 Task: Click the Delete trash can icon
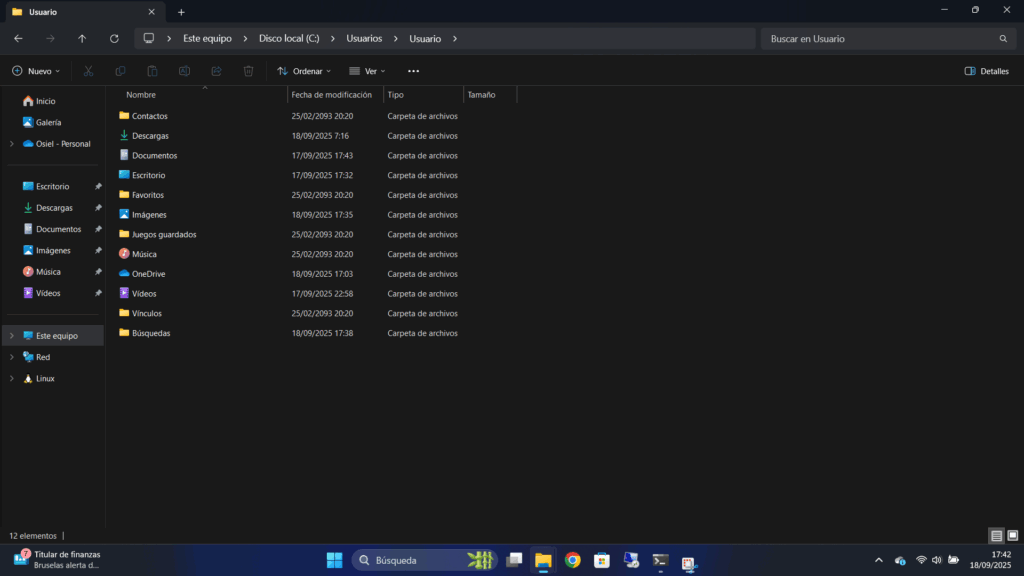click(x=248, y=71)
